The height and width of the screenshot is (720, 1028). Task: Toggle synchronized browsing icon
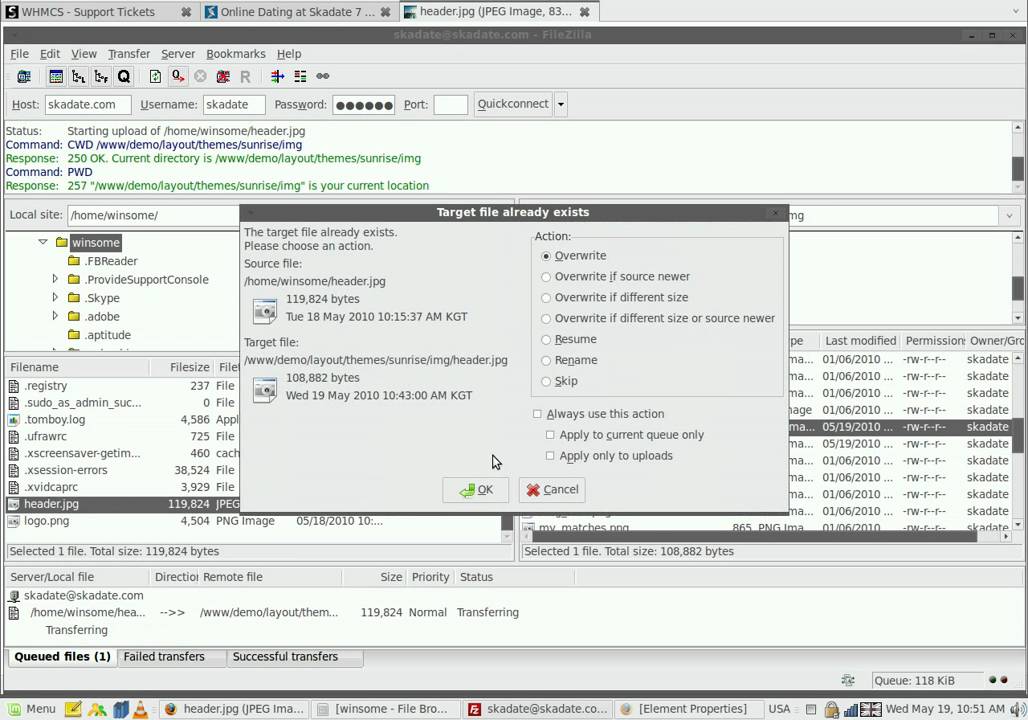point(323,77)
